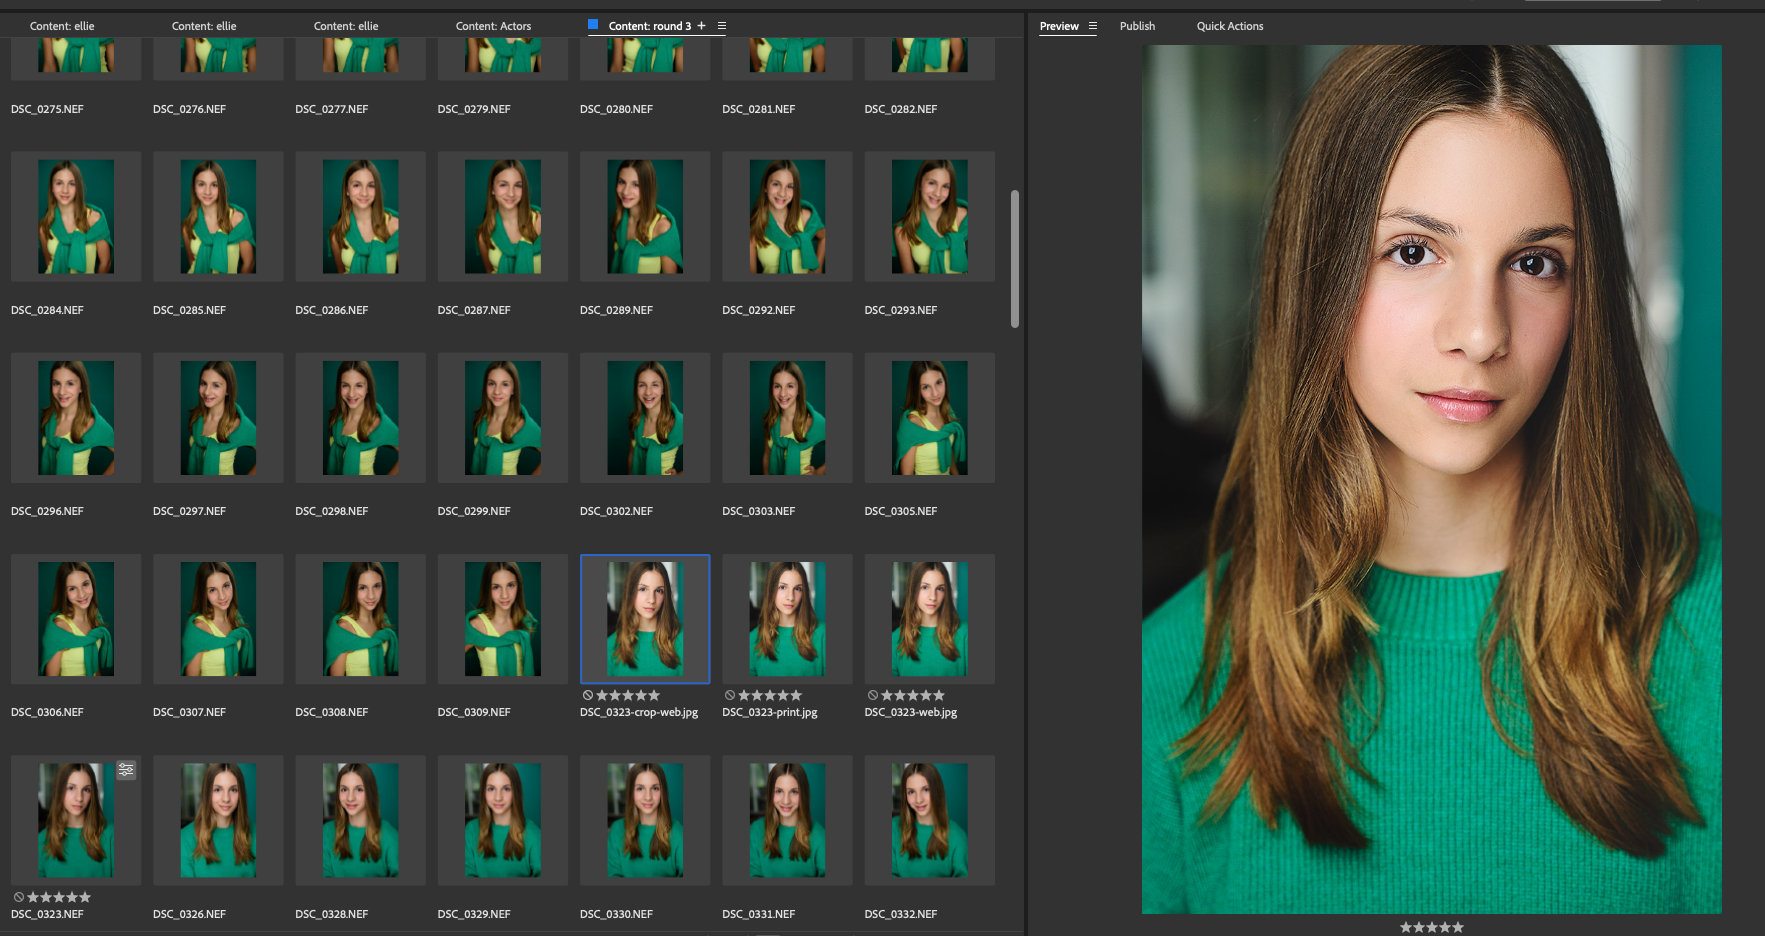Viewport: 1765px width, 936px height.
Task: Click the DSC_0330.NEF filename label
Action: point(616,913)
